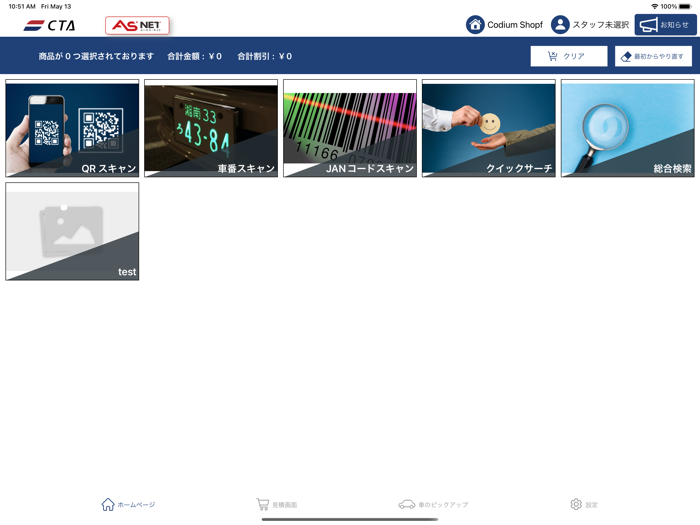Open the AS NET logo button

(137, 25)
